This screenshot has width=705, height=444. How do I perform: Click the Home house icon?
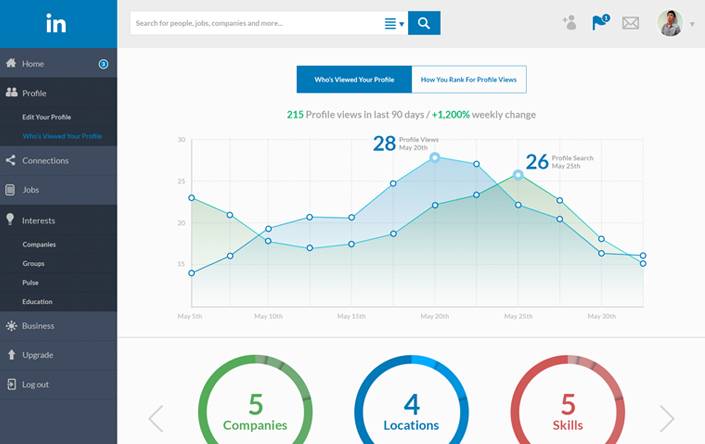click(x=11, y=63)
